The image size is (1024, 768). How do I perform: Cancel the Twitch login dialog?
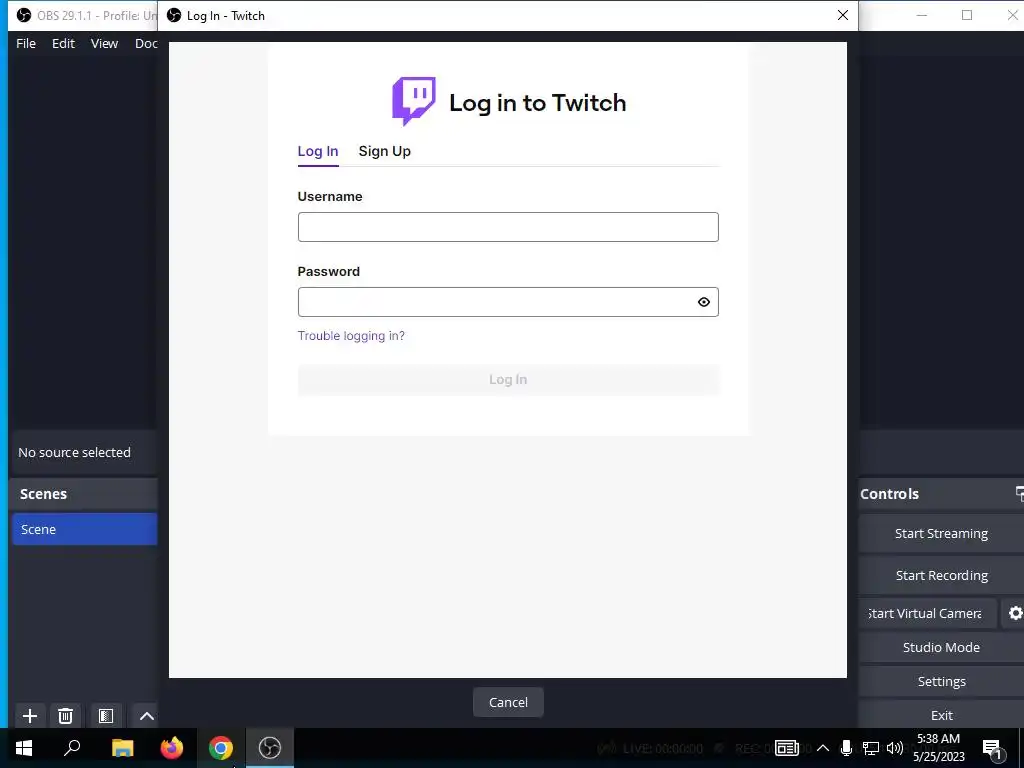(508, 702)
